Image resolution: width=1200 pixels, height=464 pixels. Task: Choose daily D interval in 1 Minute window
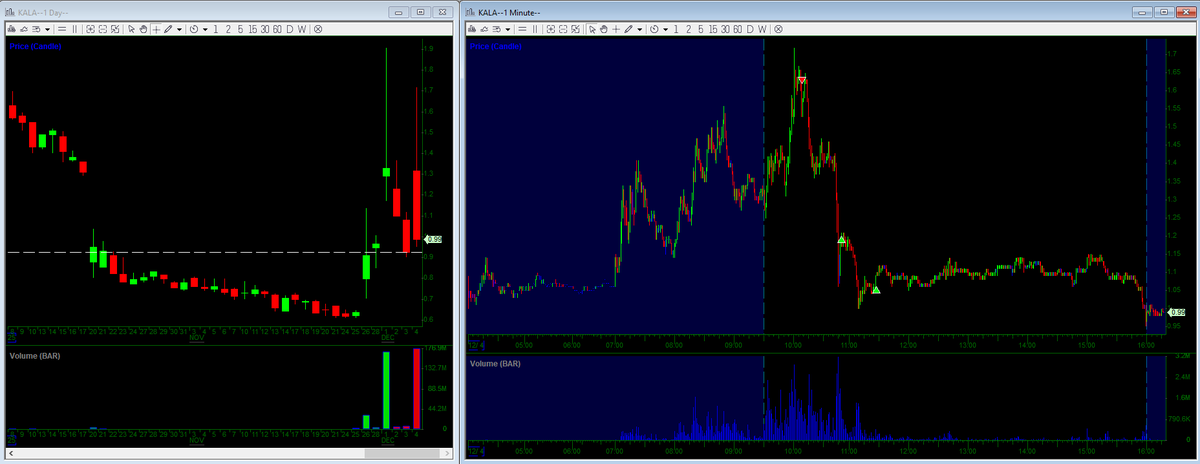tap(750, 29)
